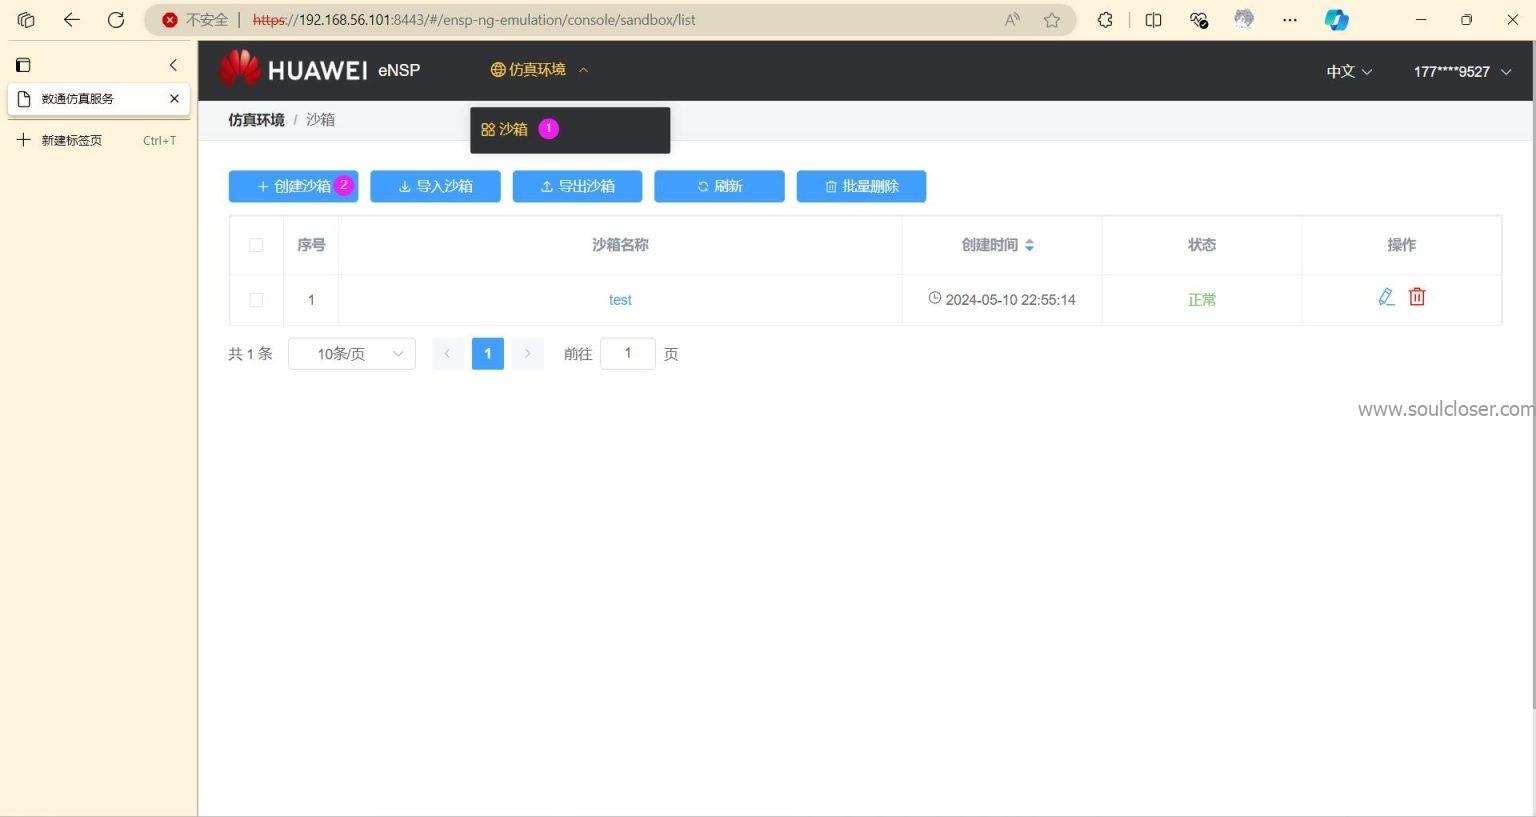Click the clock icon beside creation time
The image size is (1536, 817).
pos(934,298)
